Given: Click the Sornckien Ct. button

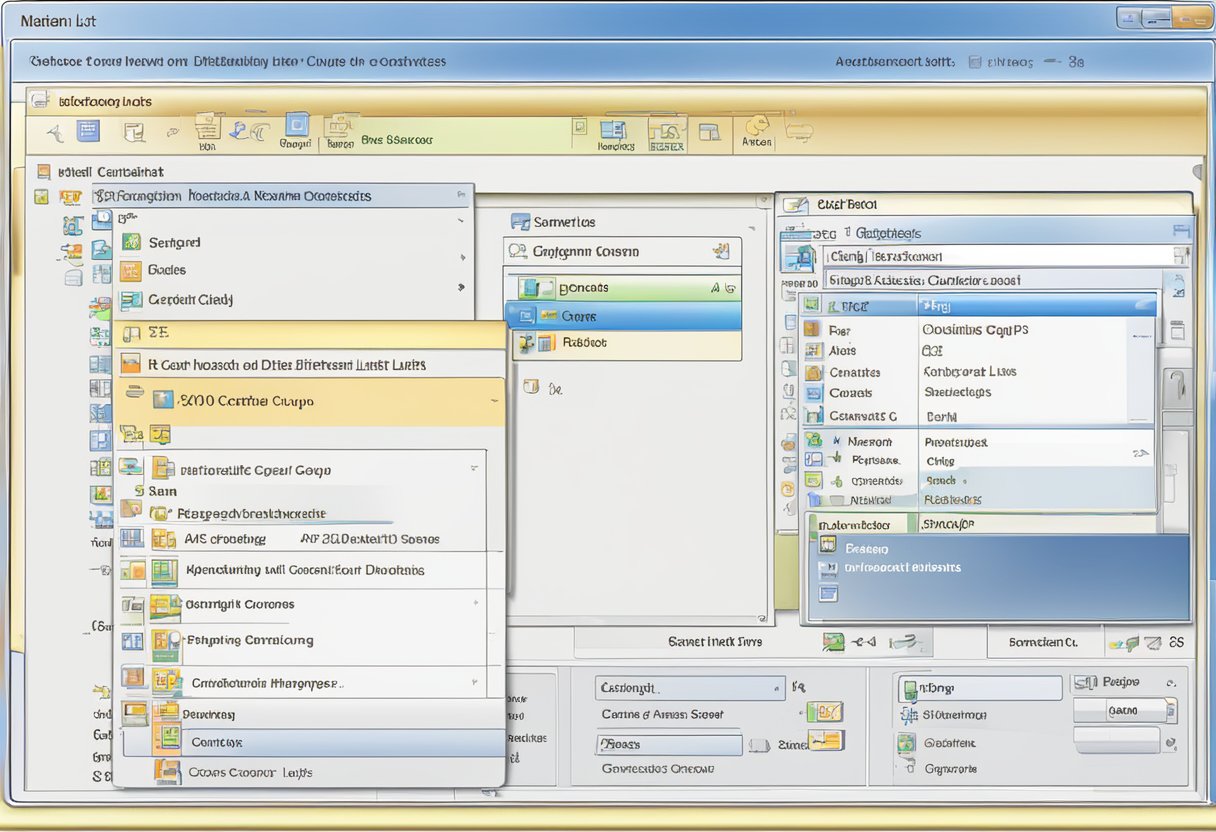Looking at the screenshot, I should pos(1043,642).
